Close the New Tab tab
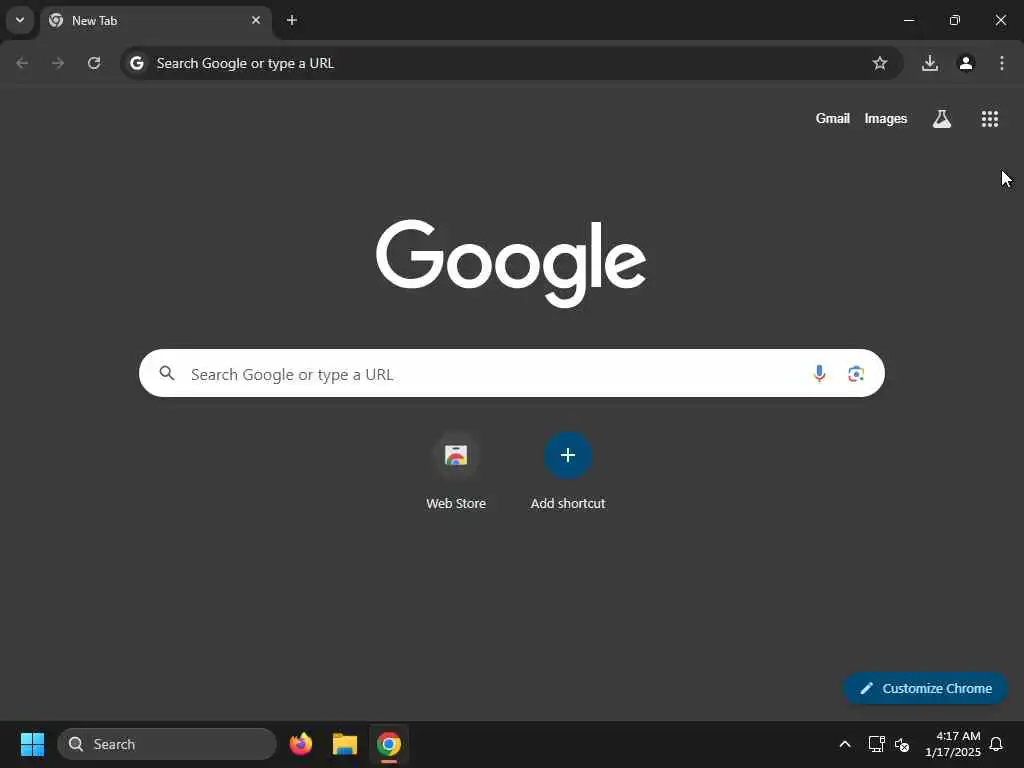 (256, 20)
